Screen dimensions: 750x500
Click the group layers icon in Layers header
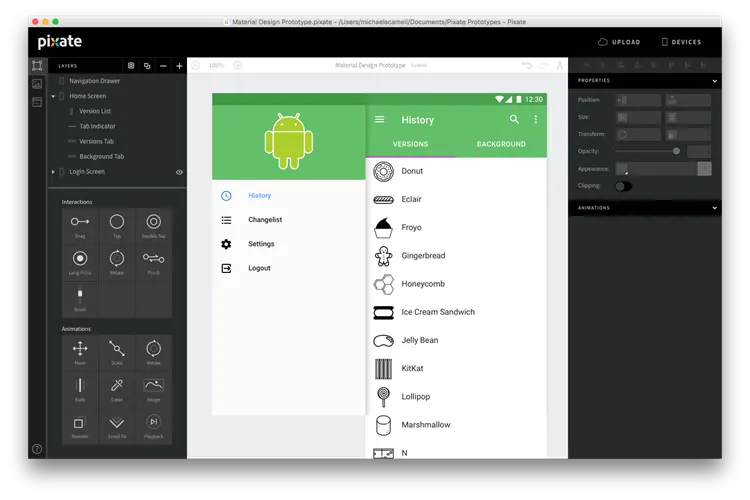coord(131,66)
